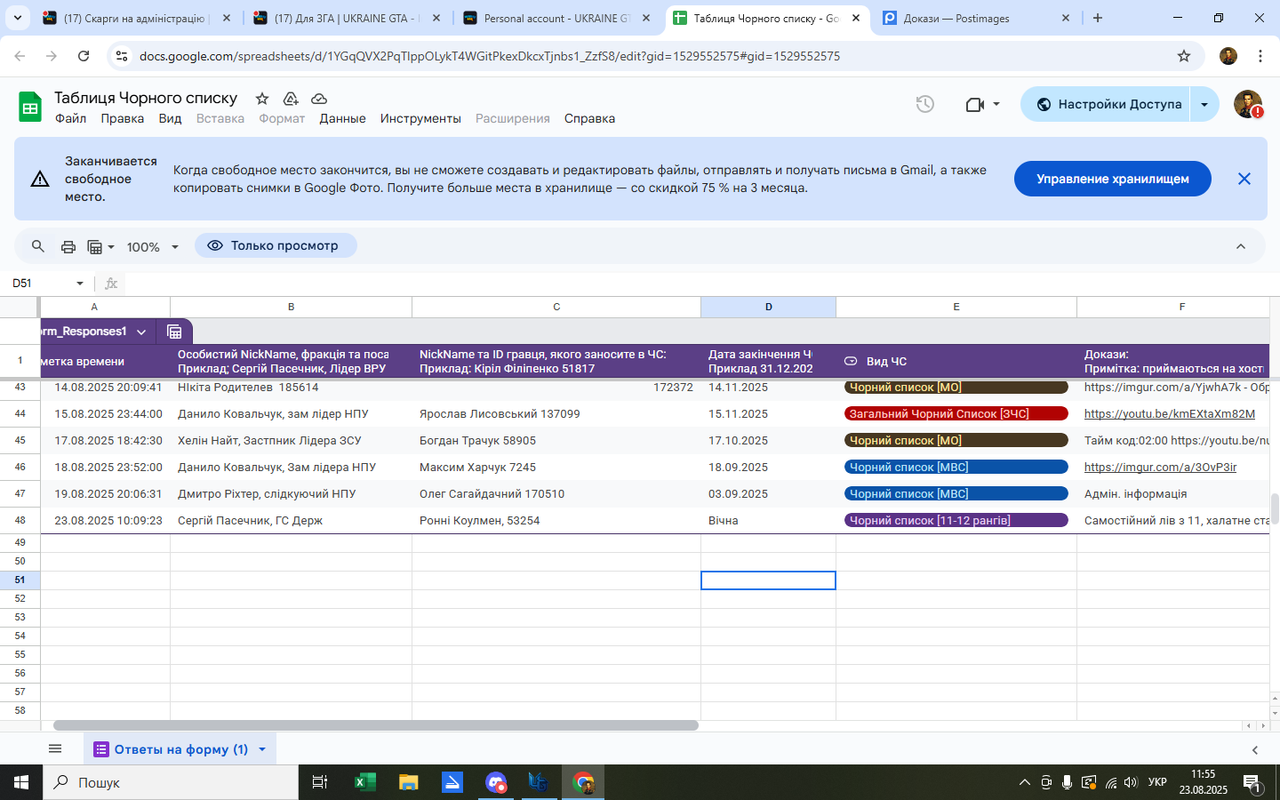The width and height of the screenshot is (1280, 800).
Task: Open the search magnifier in toolbar
Action: 38,246
